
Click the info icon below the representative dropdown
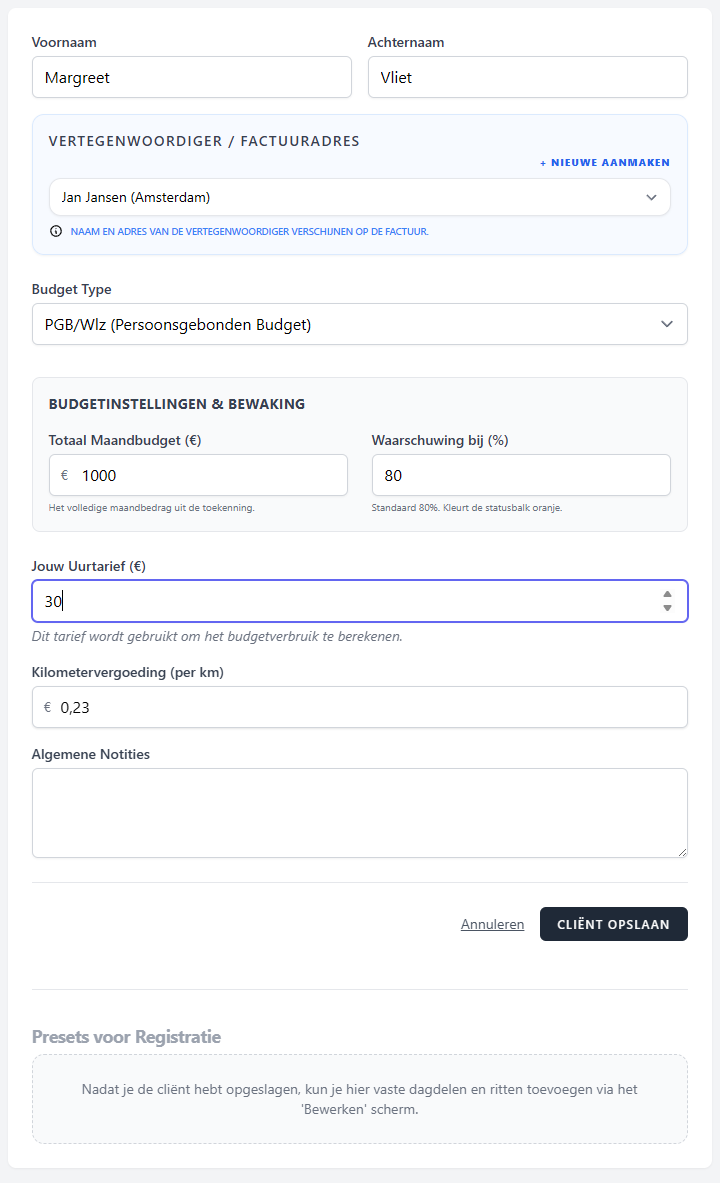(x=56, y=231)
